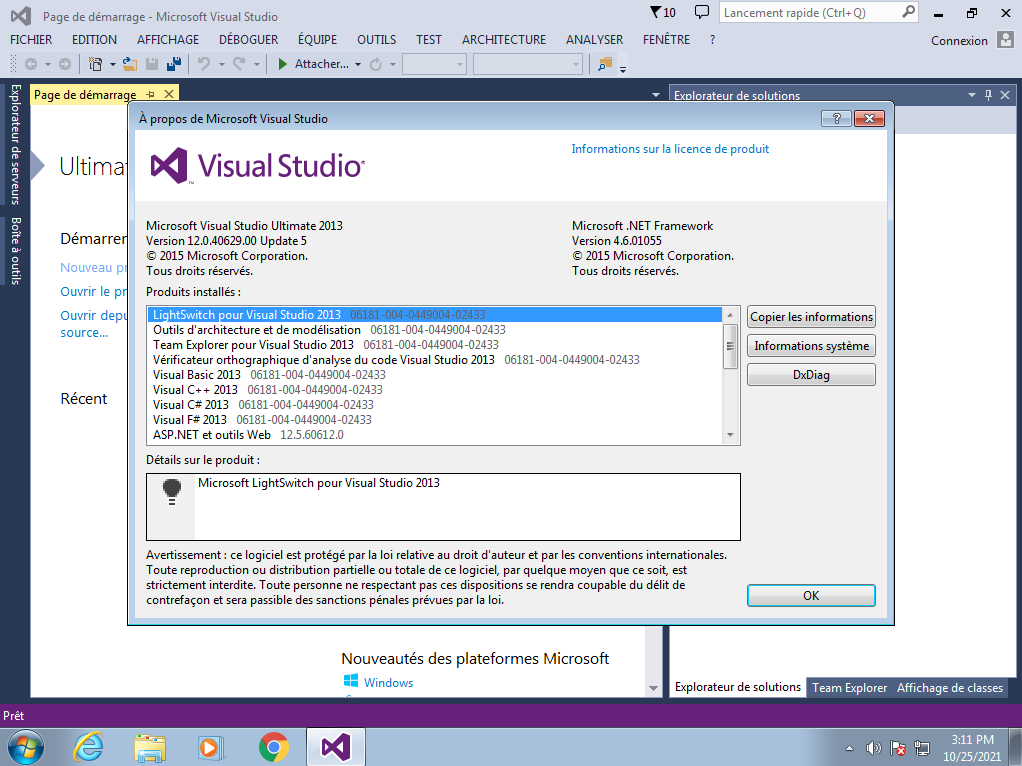Open the Attacher dropdown arrow
This screenshot has width=1022, height=766.
358,65
